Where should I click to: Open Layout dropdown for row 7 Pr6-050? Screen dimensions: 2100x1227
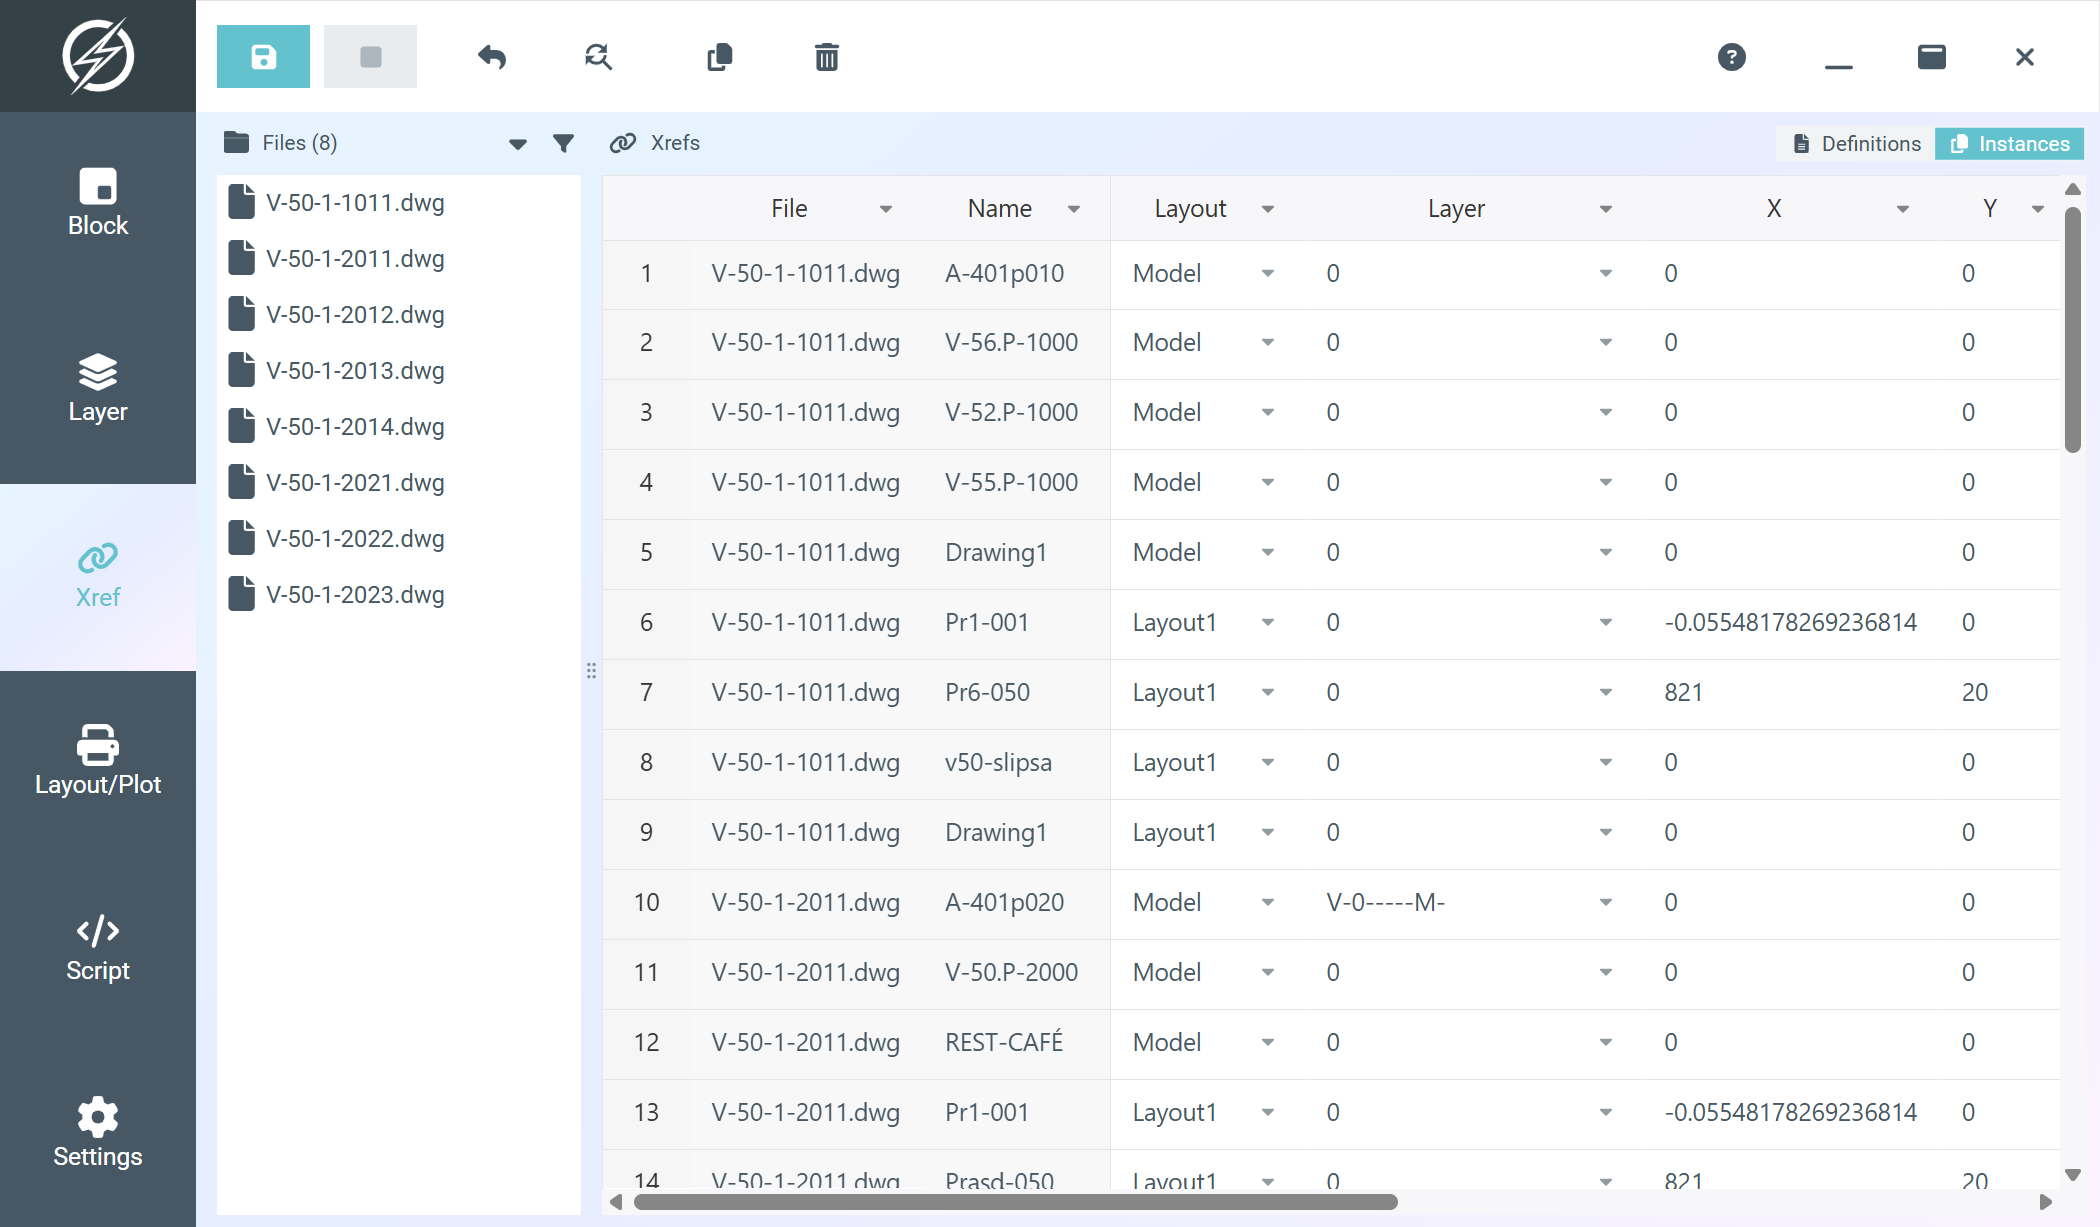(1268, 693)
